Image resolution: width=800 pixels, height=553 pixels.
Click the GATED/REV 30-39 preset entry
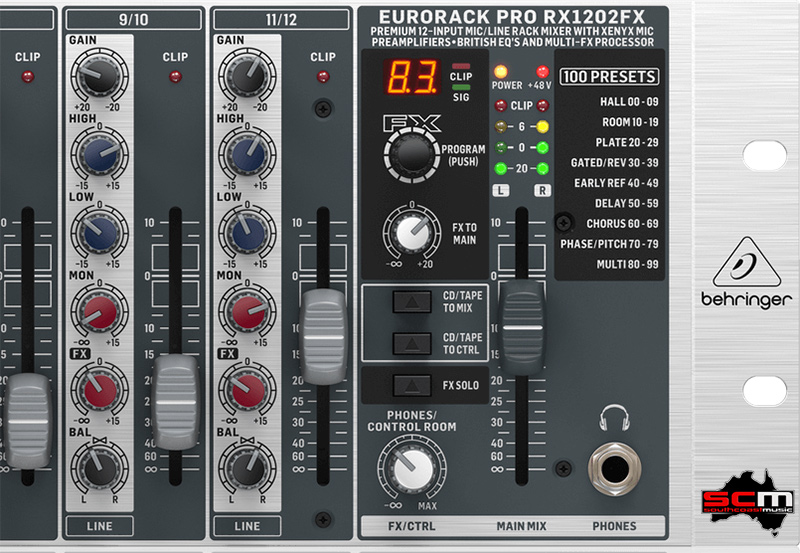tap(615, 163)
